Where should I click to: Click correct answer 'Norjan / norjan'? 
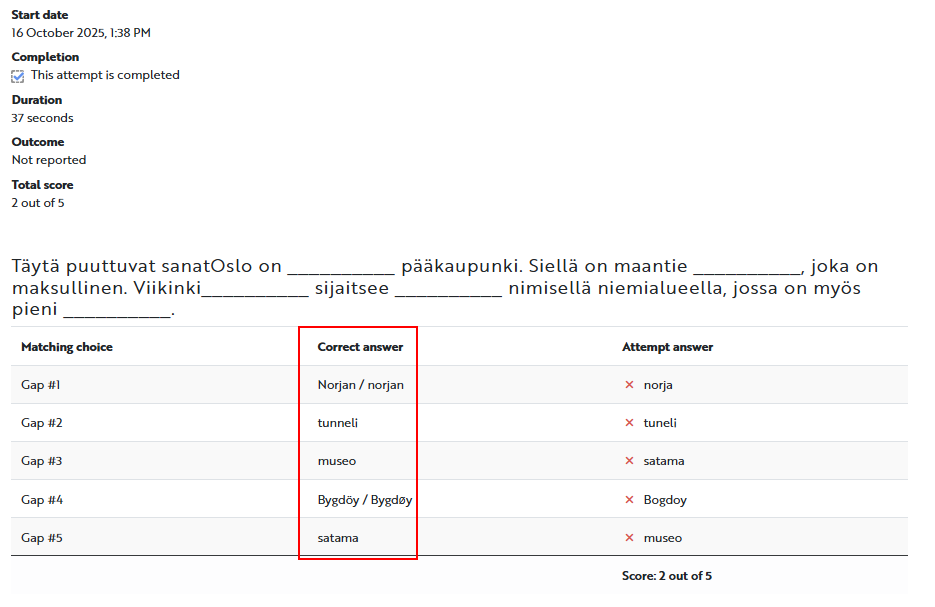pos(361,385)
